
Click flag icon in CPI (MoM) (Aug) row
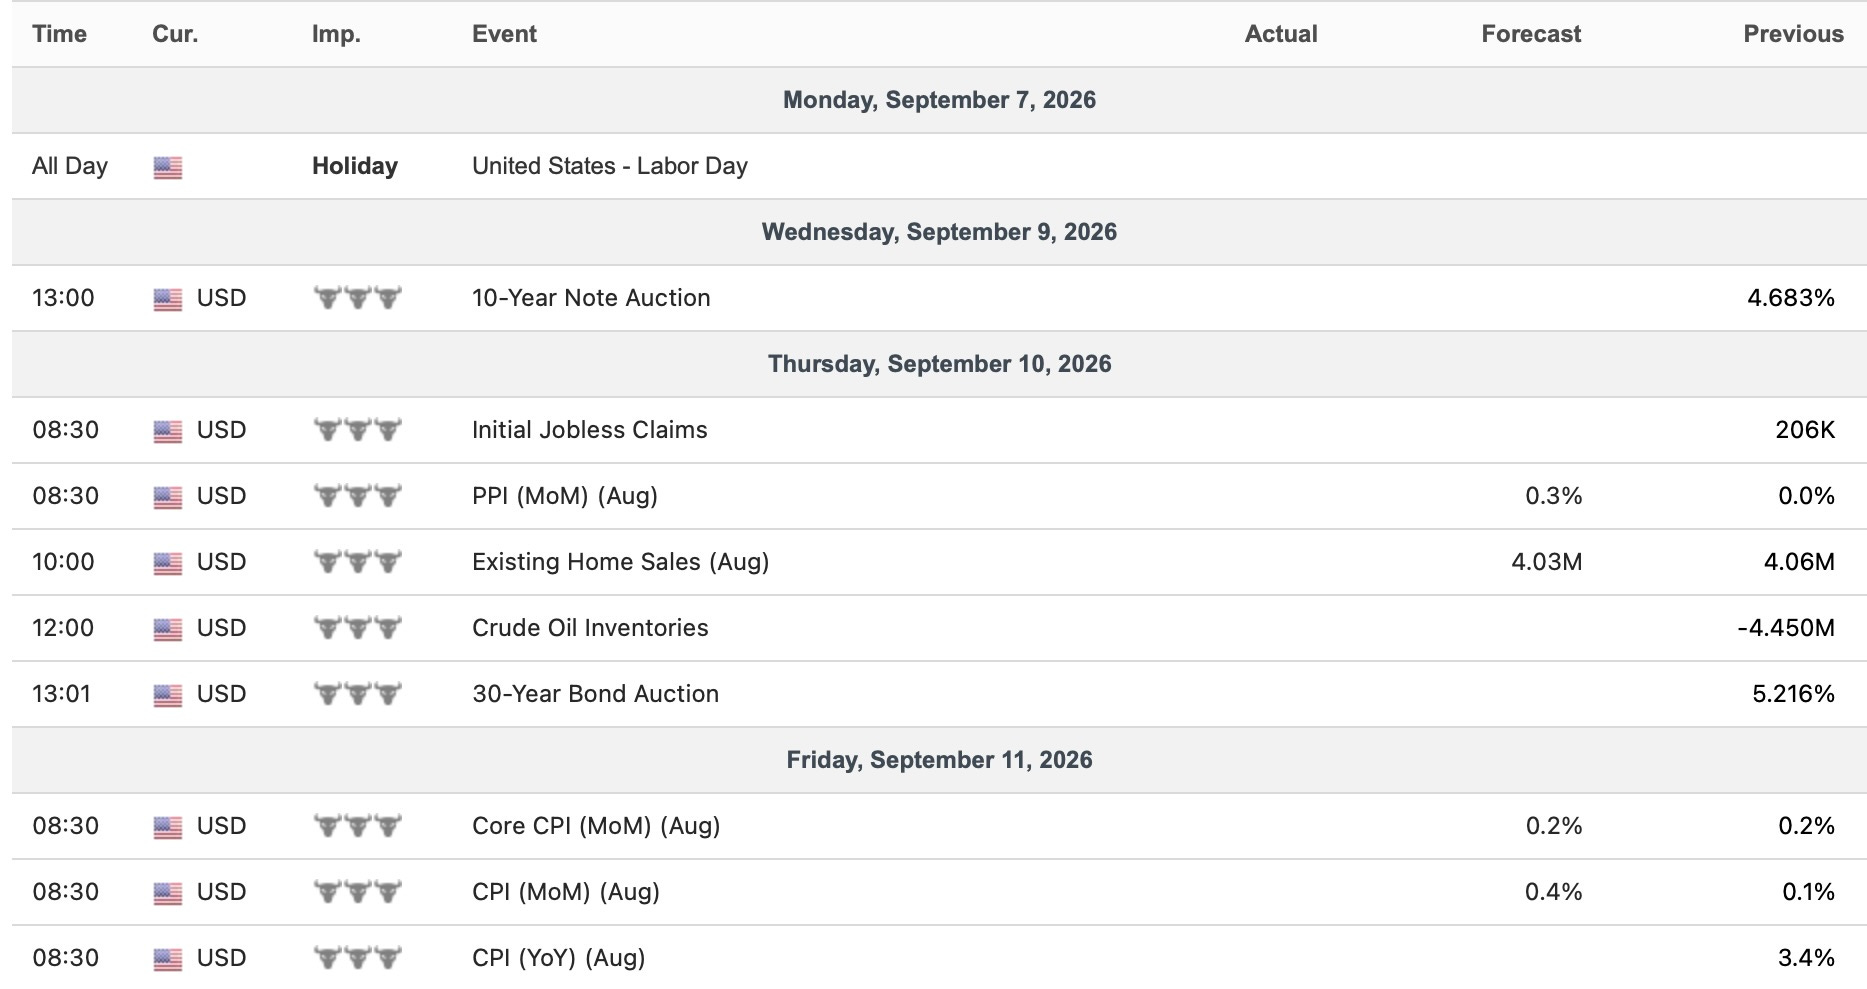coord(168,894)
